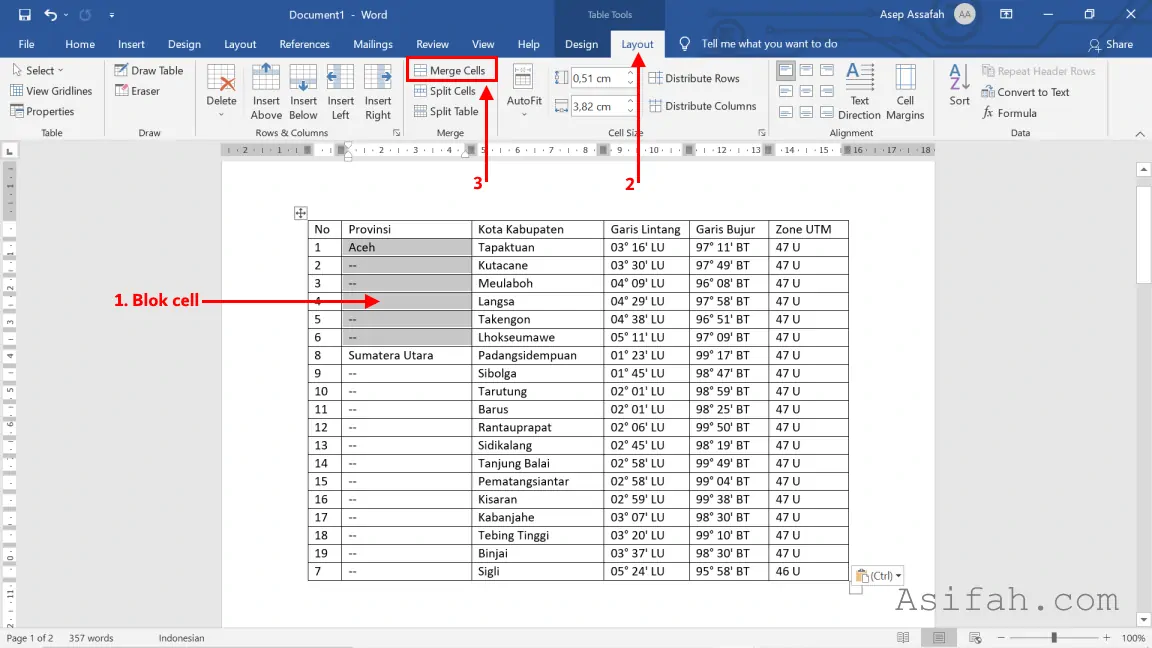Click the Formula button
The image size is (1152, 648).
[1009, 112]
